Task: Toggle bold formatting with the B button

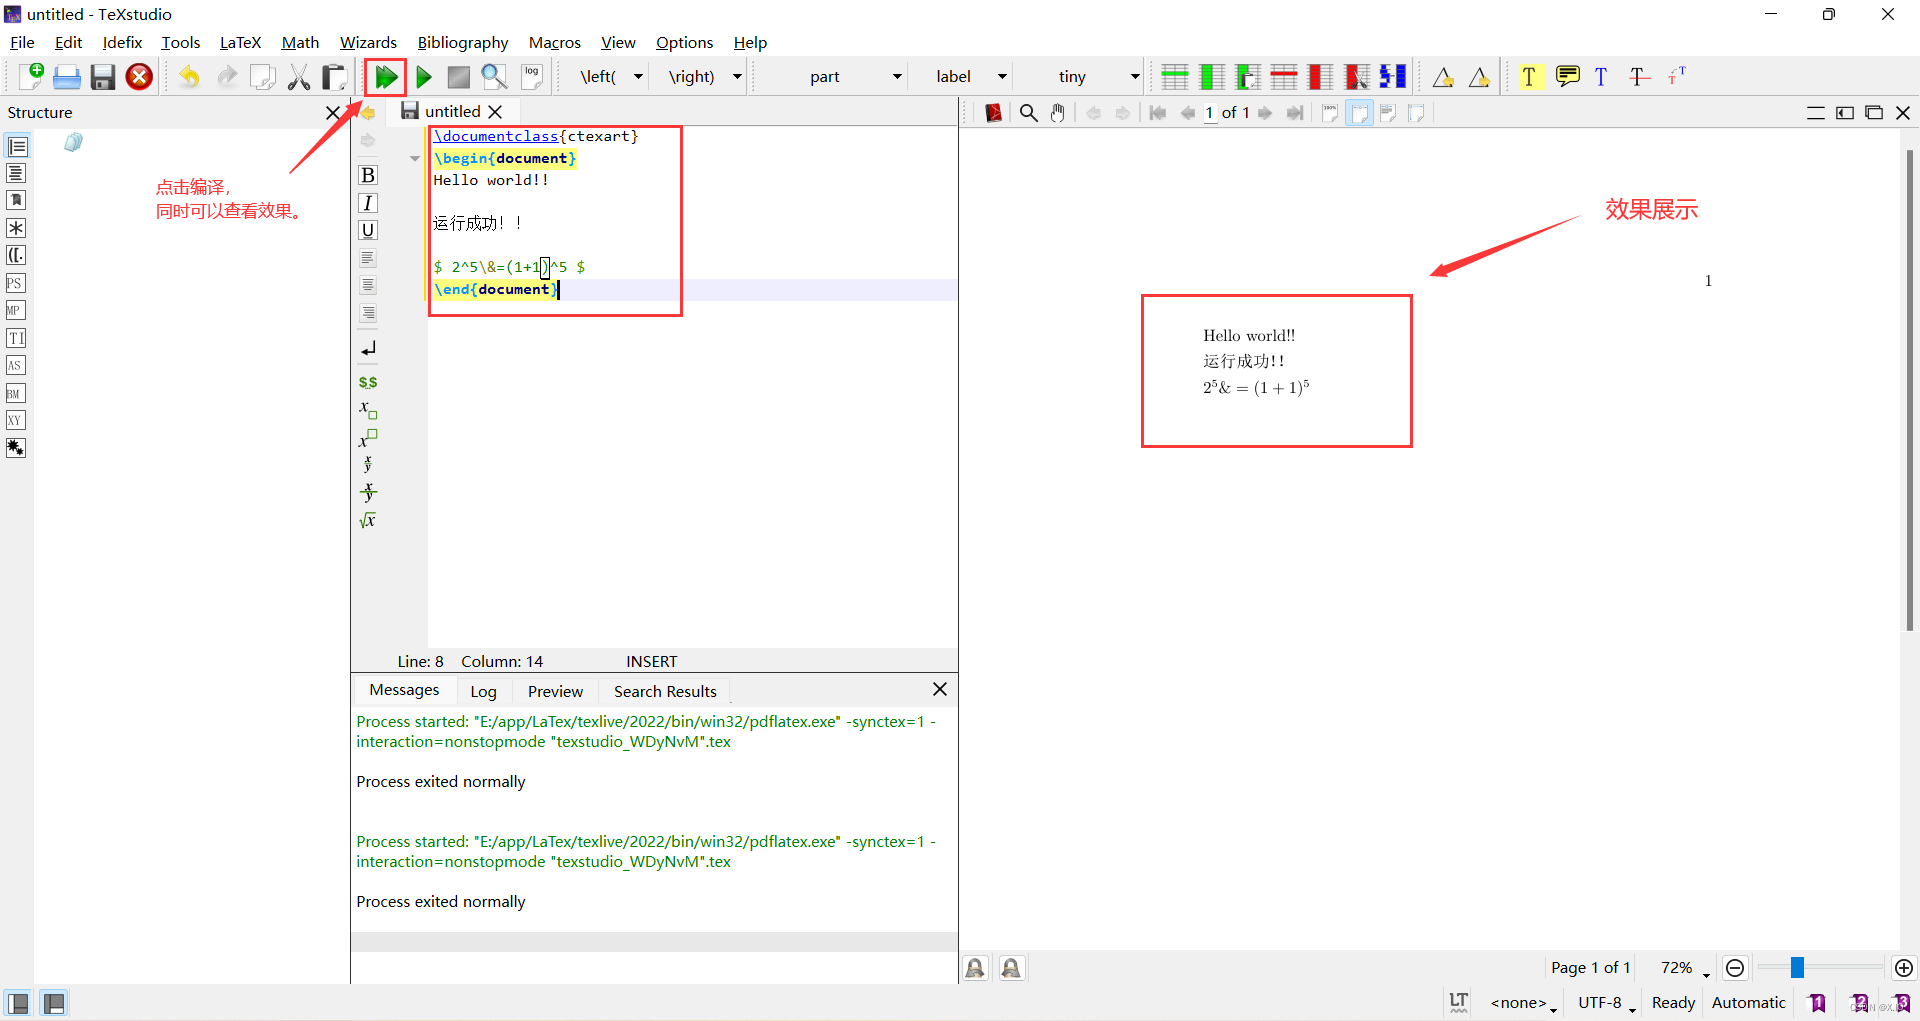Action: pyautogui.click(x=367, y=174)
